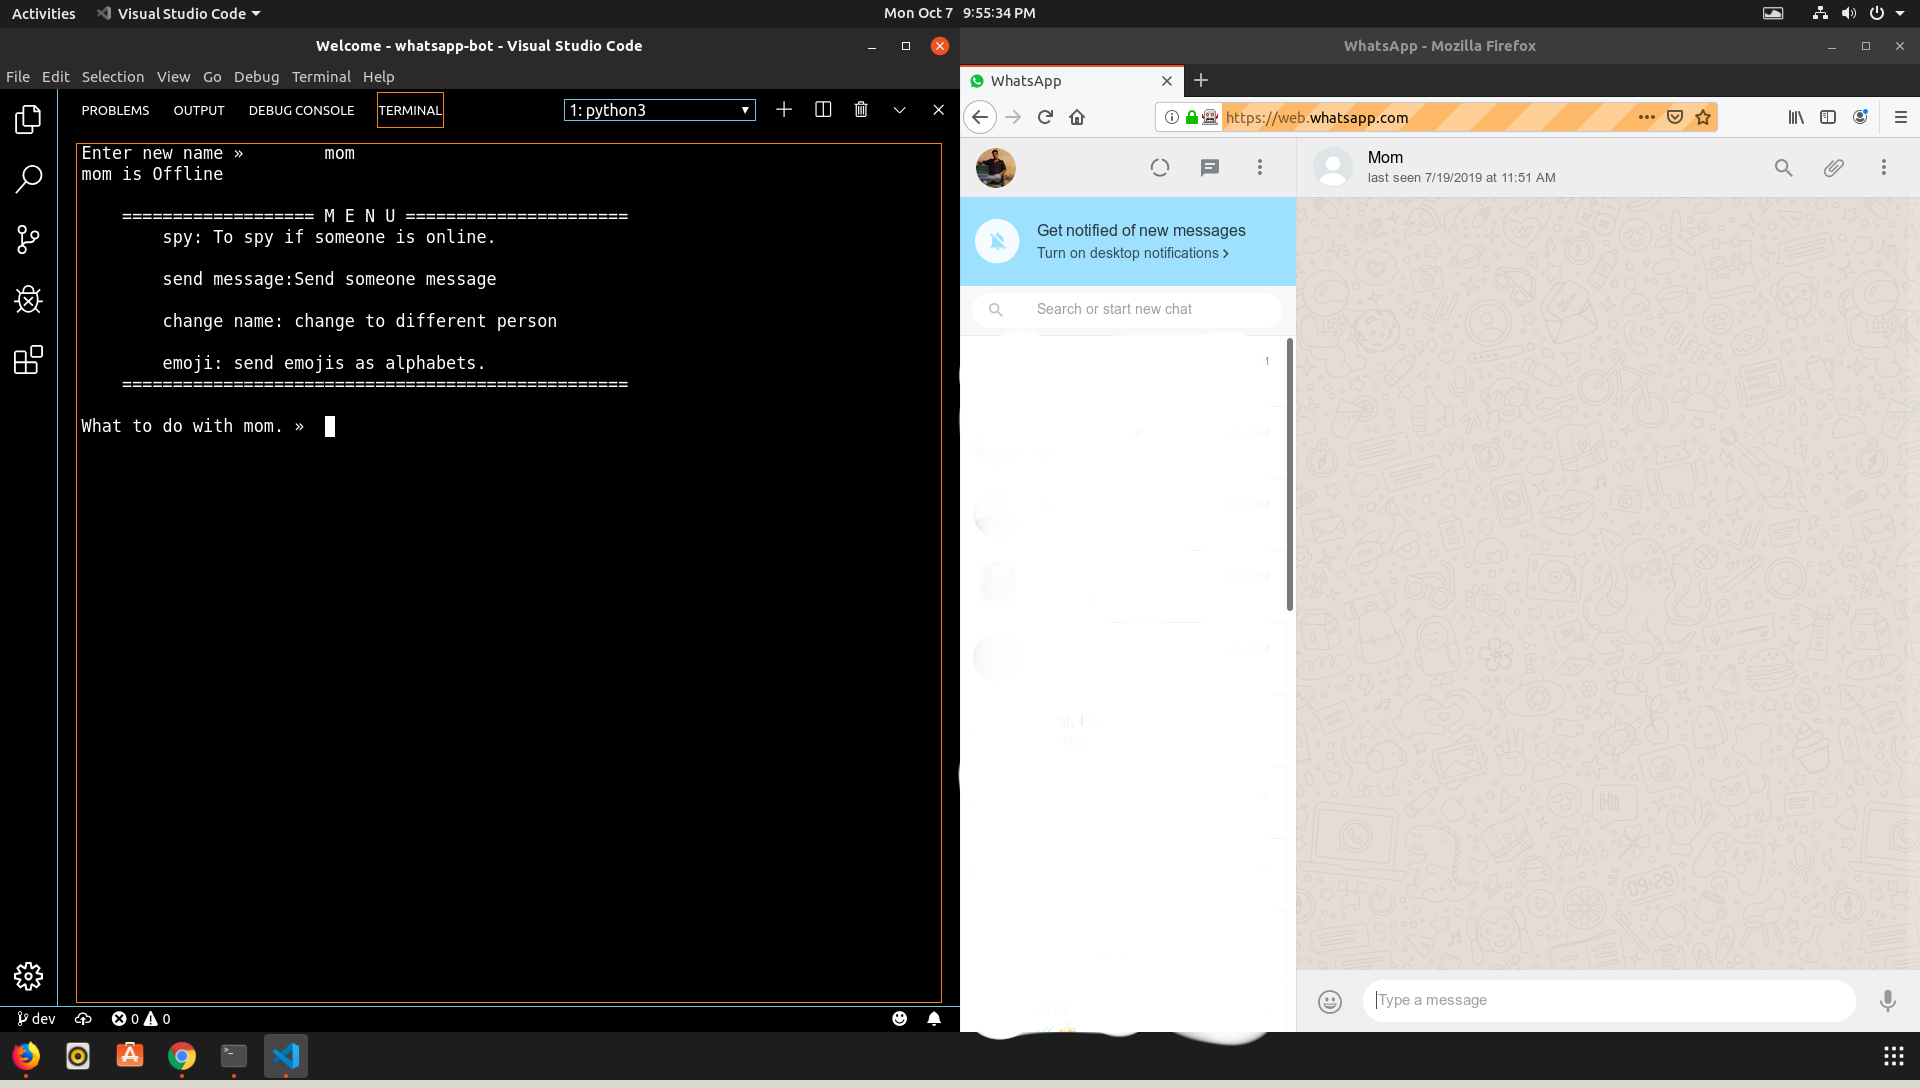This screenshot has width=1920, height=1088.
Task: Open errors and warnings status indicator
Action: tap(141, 1019)
